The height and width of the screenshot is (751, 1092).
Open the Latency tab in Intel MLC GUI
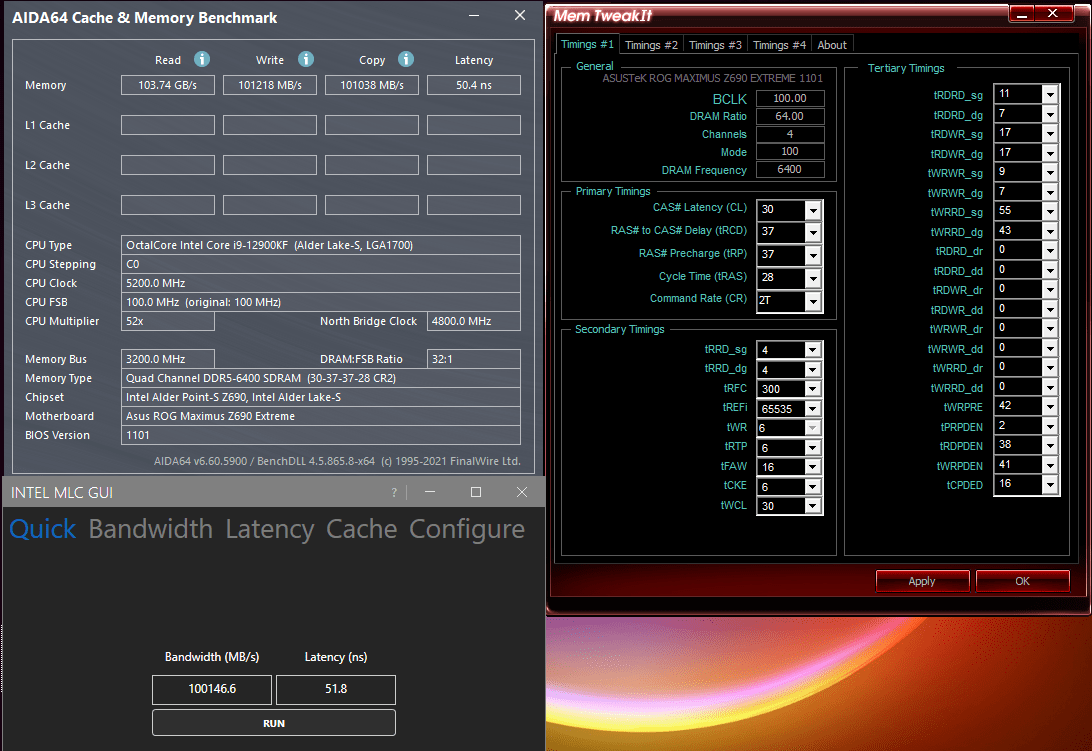(x=270, y=529)
